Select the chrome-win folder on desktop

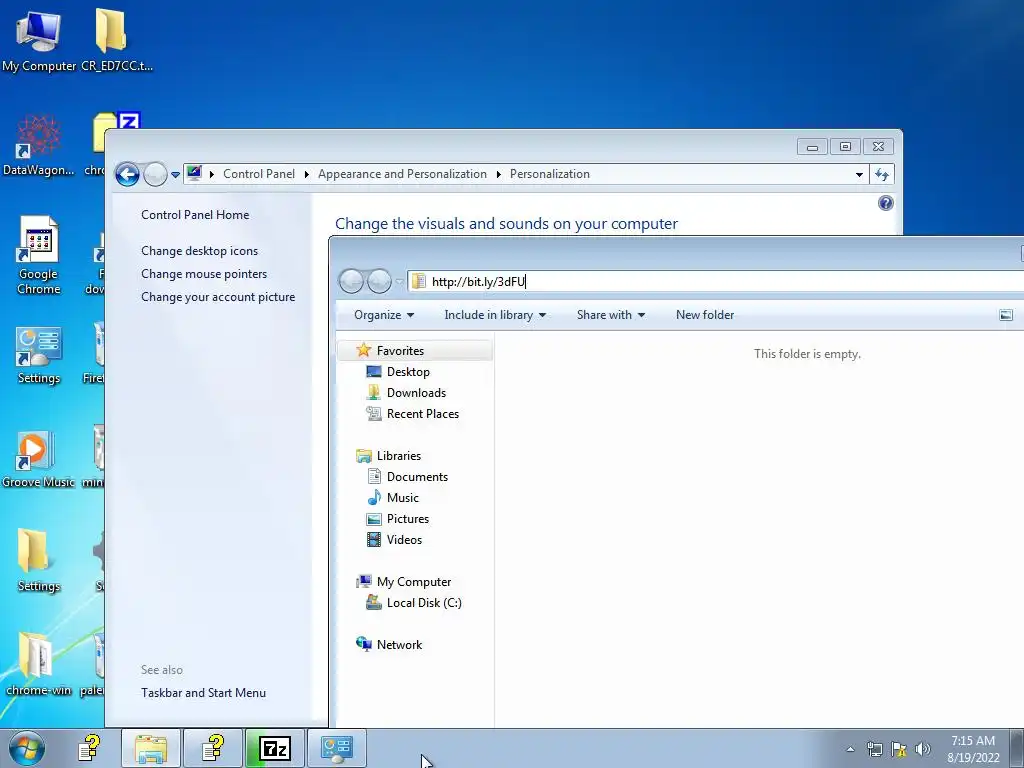click(x=38, y=664)
